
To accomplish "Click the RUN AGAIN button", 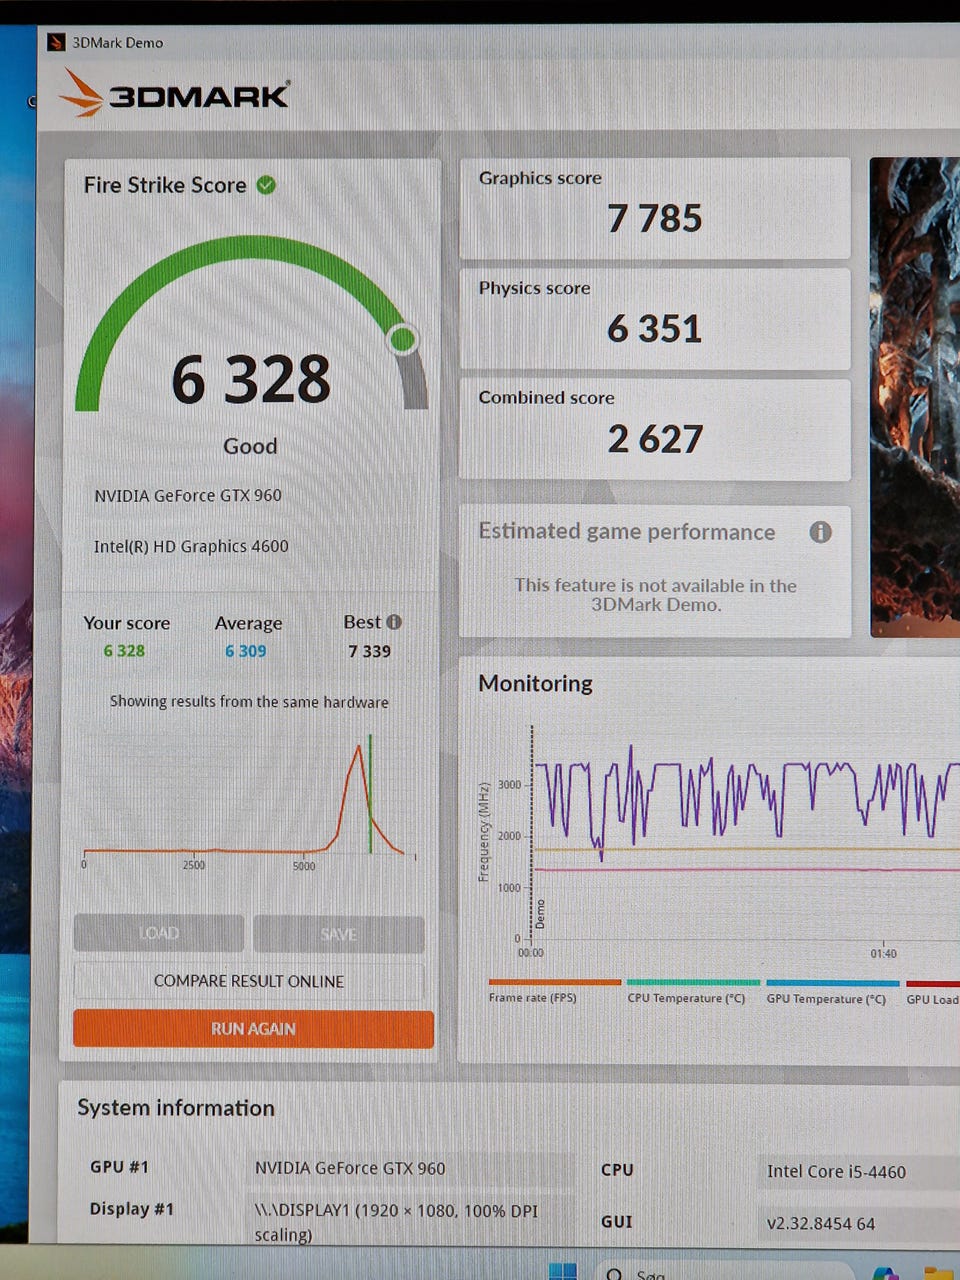I will (253, 1028).
